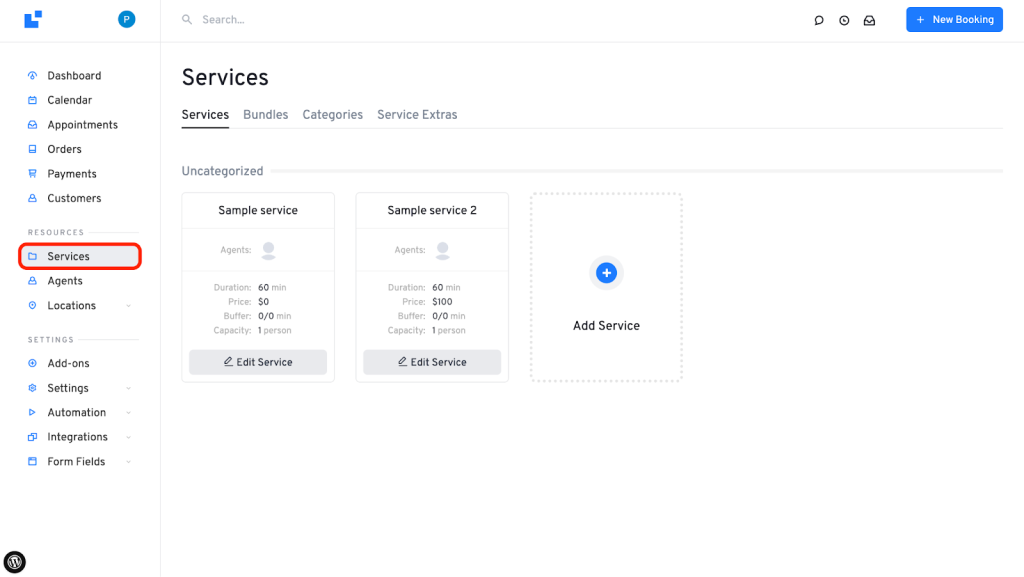Create a New Booking
Screen dimensions: 1024x577
pyautogui.click(x=954, y=19)
